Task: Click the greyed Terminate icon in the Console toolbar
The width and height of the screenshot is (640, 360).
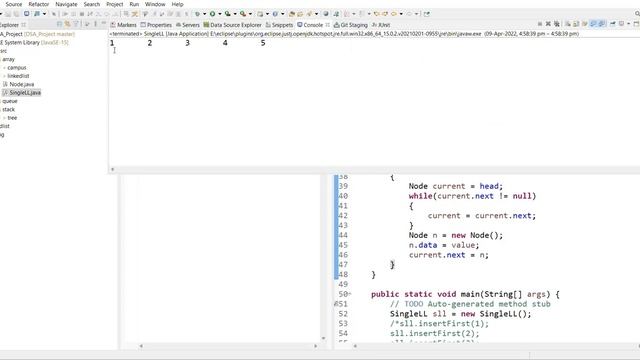Action: [540, 24]
